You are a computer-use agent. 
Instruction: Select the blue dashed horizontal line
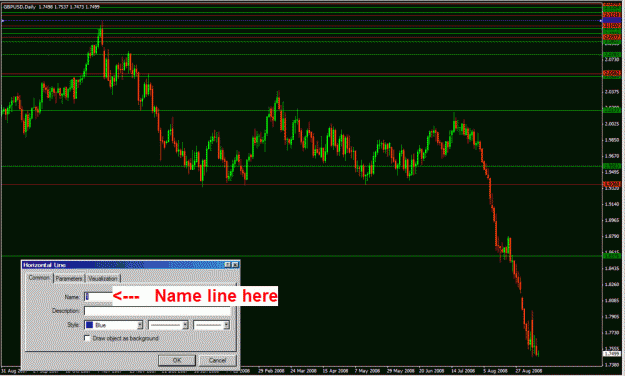pos(301,20)
